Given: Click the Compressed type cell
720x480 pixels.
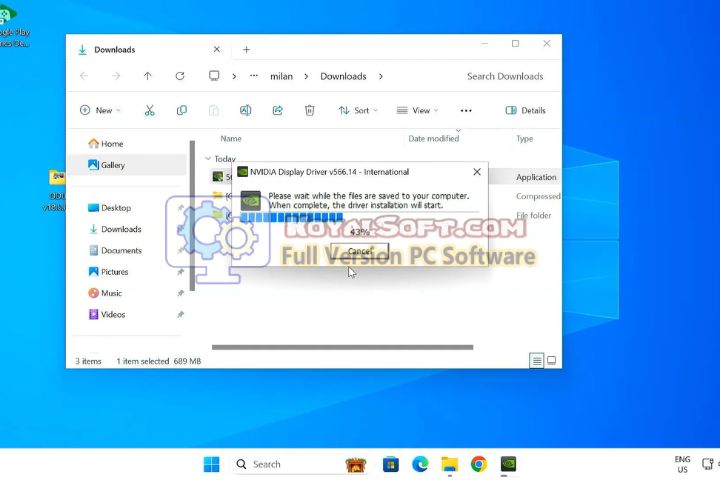Looking at the screenshot, I should point(538,196).
